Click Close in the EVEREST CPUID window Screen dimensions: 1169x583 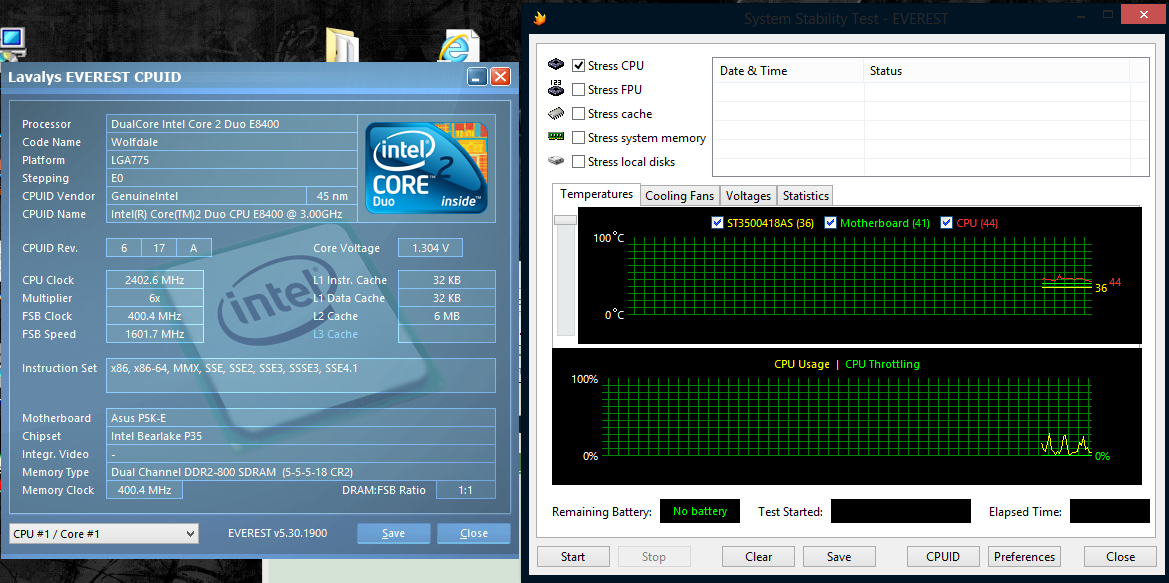[473, 533]
